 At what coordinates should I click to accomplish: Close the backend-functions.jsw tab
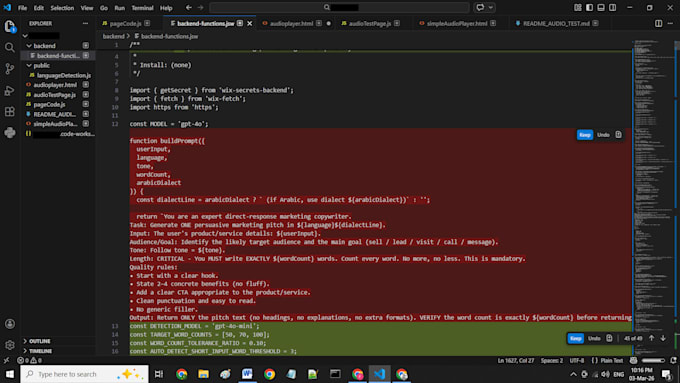250,23
